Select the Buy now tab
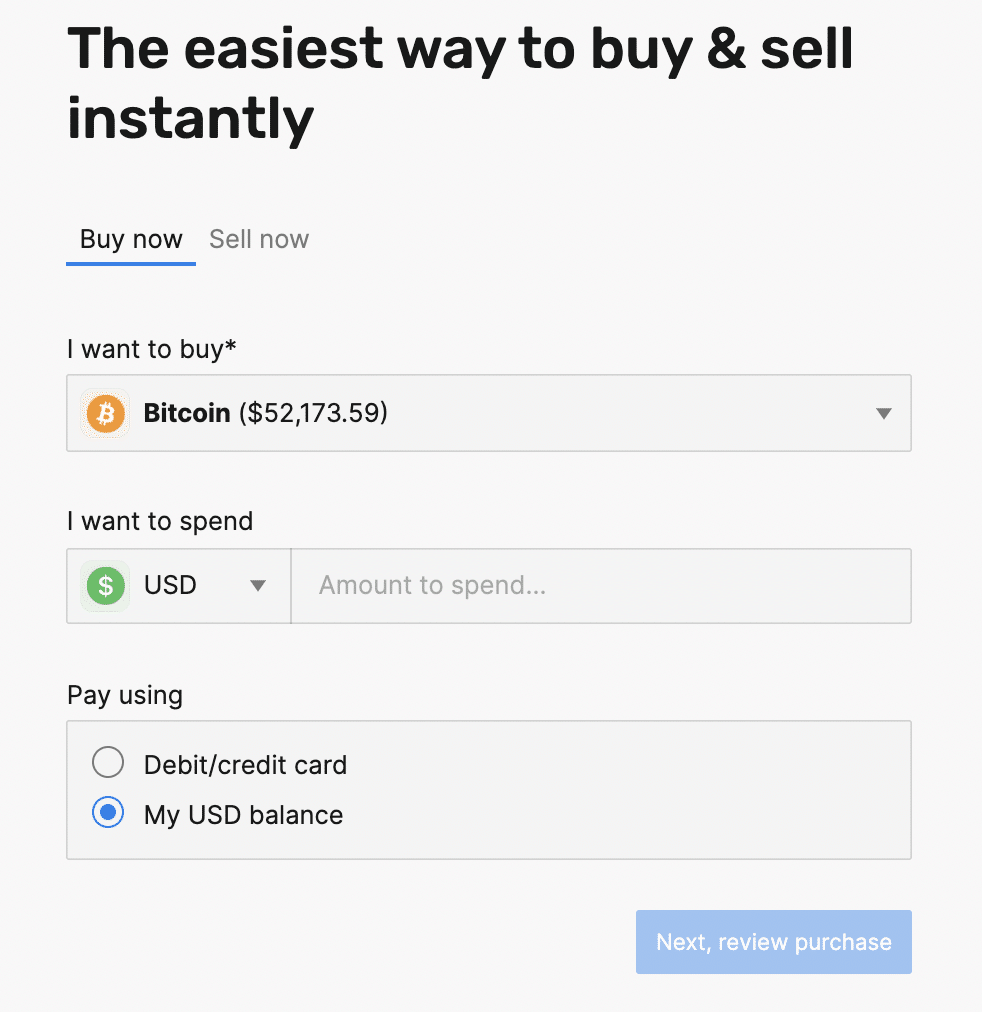982x1012 pixels. pos(131,239)
